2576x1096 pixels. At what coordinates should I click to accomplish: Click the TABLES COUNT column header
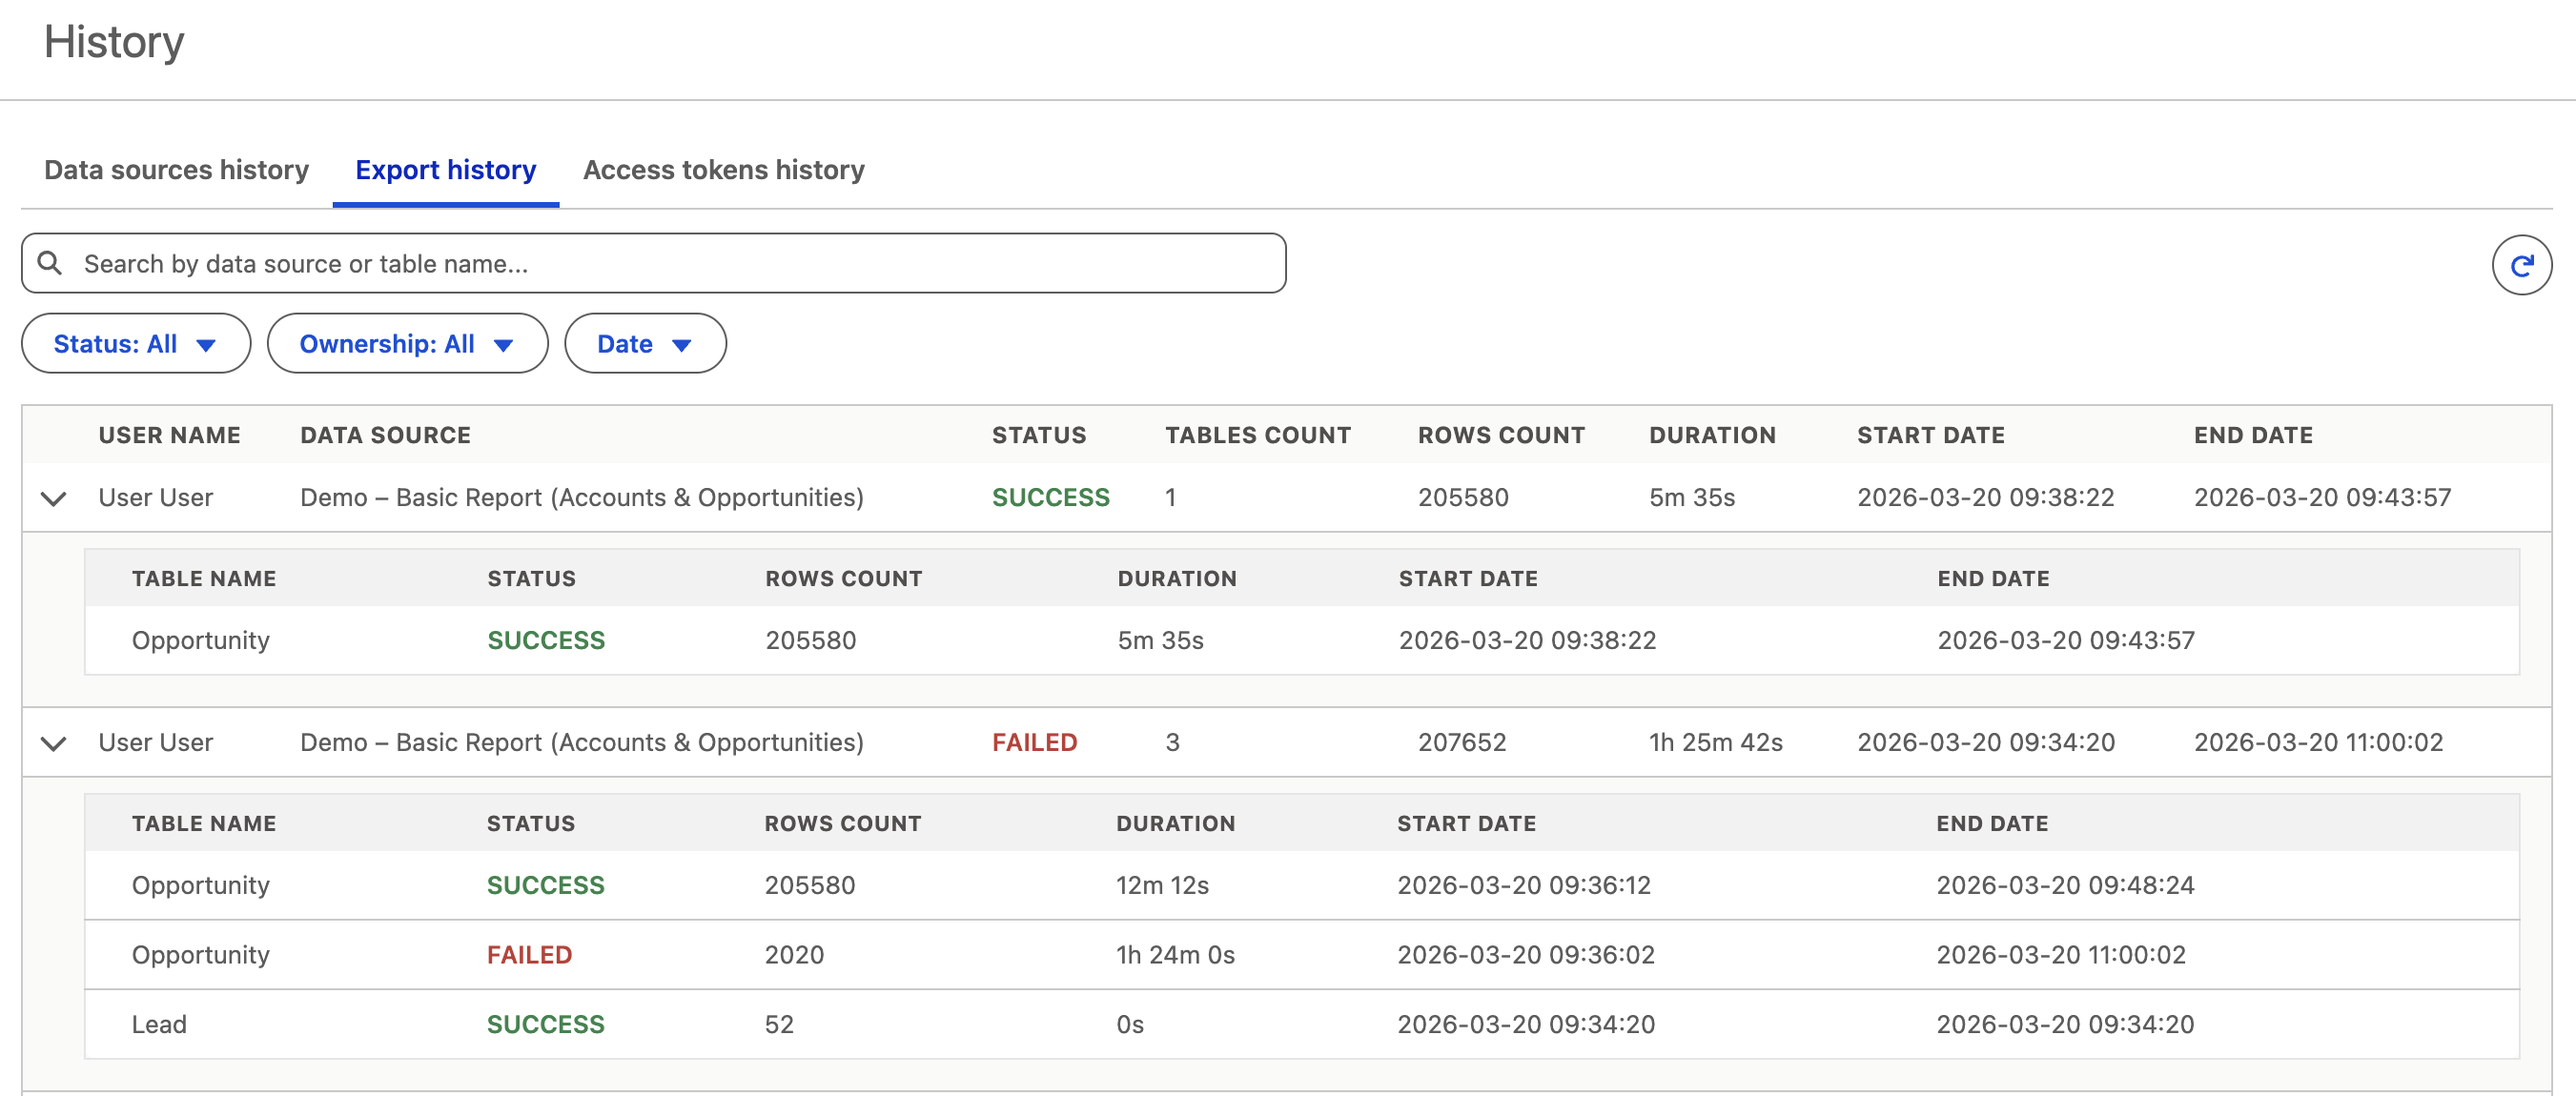tap(1257, 436)
